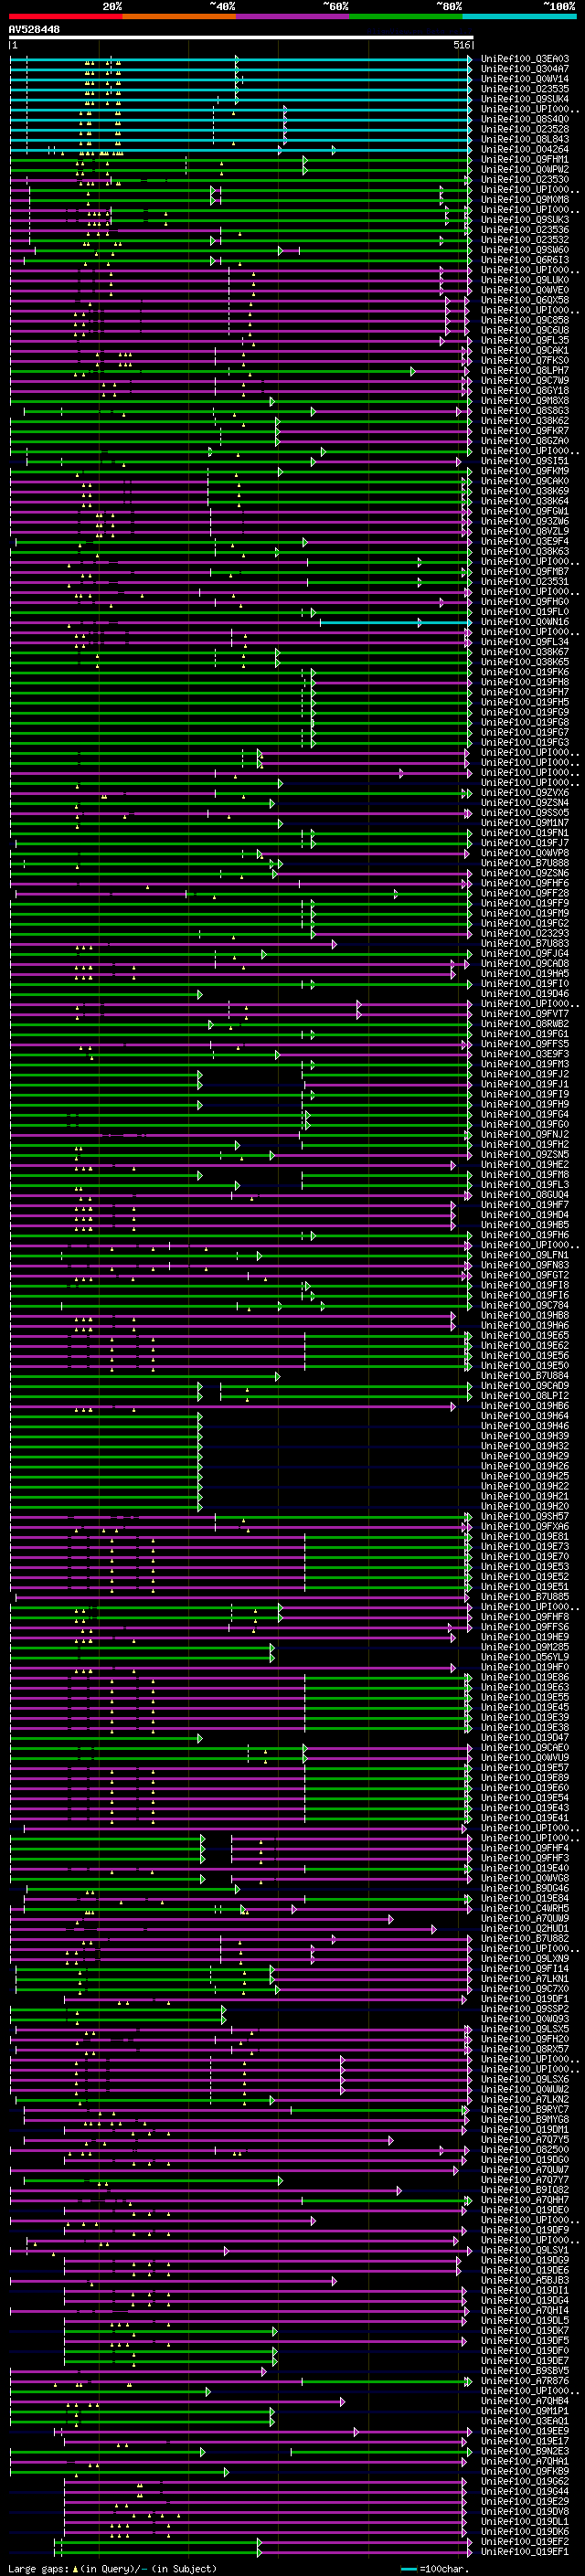
Task: Click the purple ~60% identity legend bar
Action: click(x=292, y=17)
